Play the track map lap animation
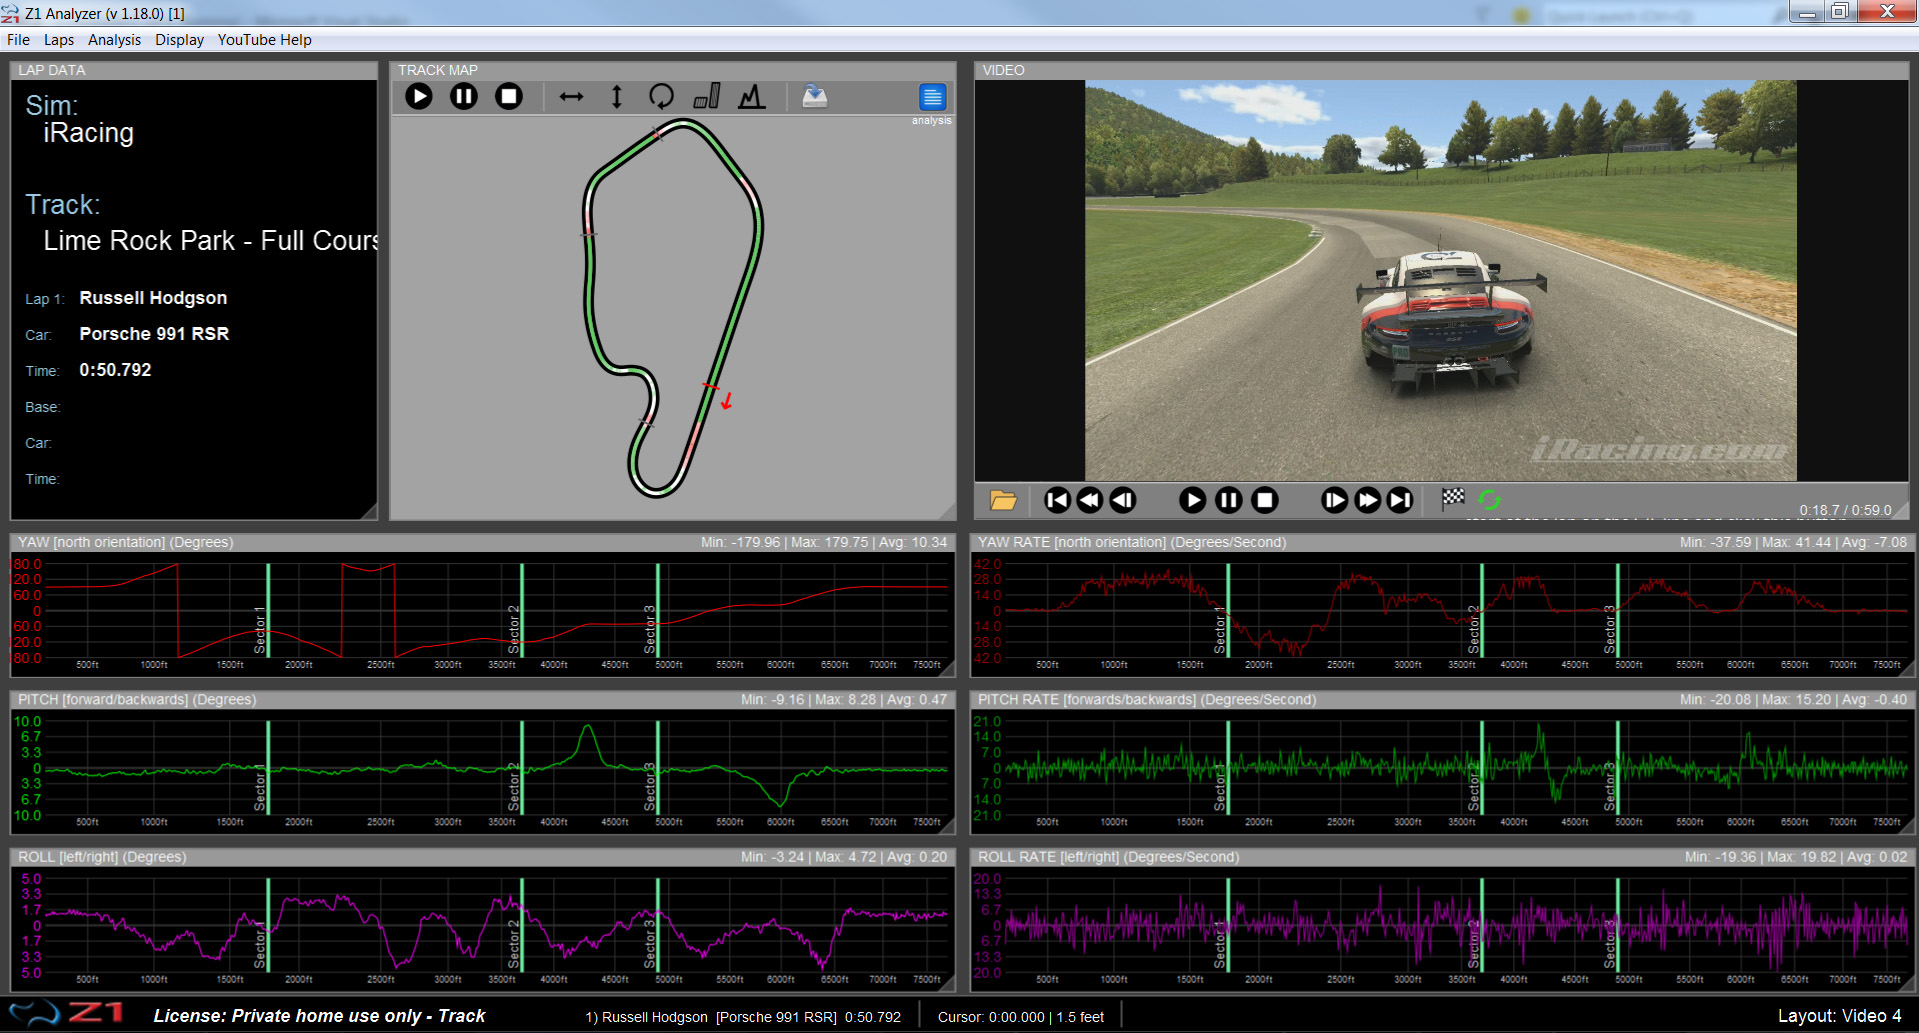The width and height of the screenshot is (1919, 1033). pos(419,96)
